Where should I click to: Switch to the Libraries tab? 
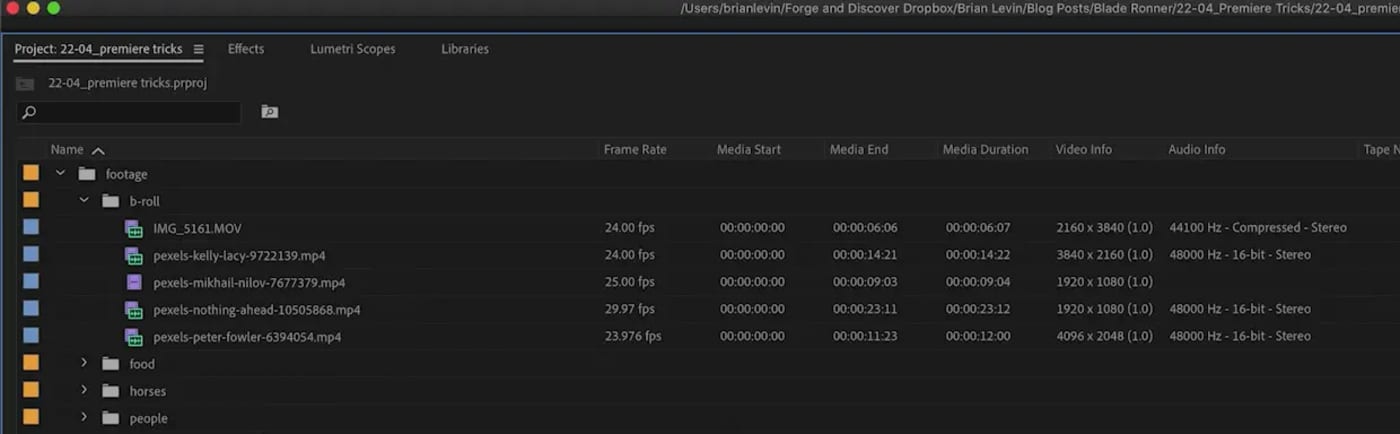[x=465, y=49]
